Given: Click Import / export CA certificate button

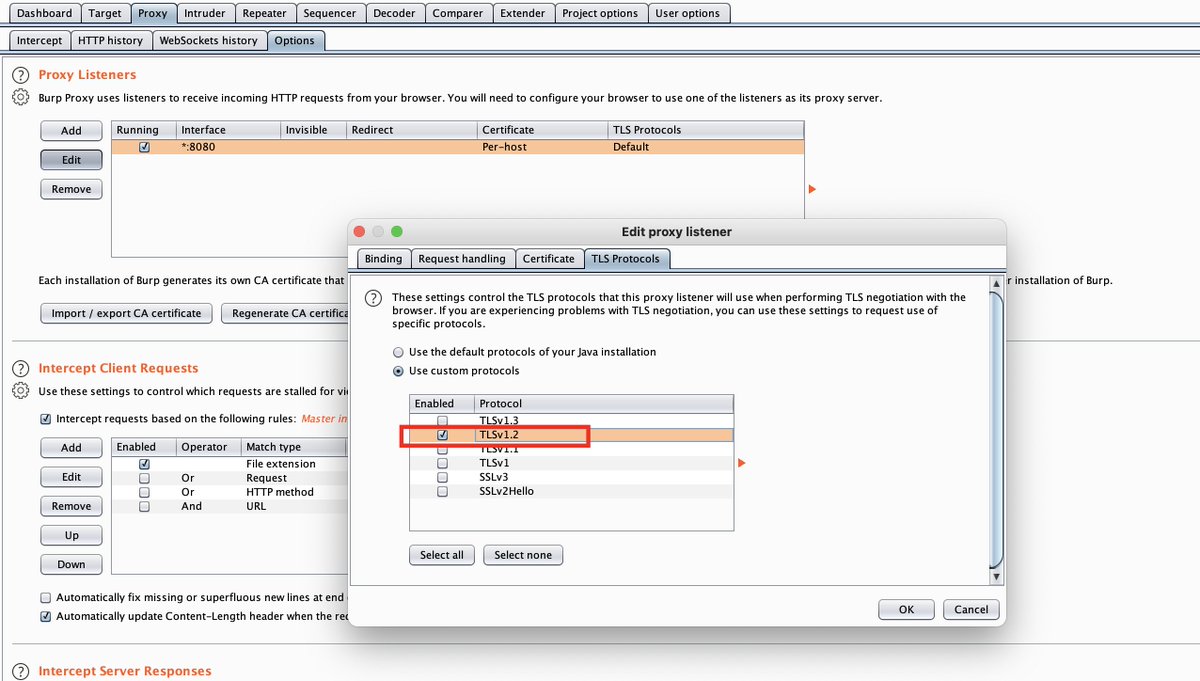Looking at the screenshot, I should click(x=127, y=313).
